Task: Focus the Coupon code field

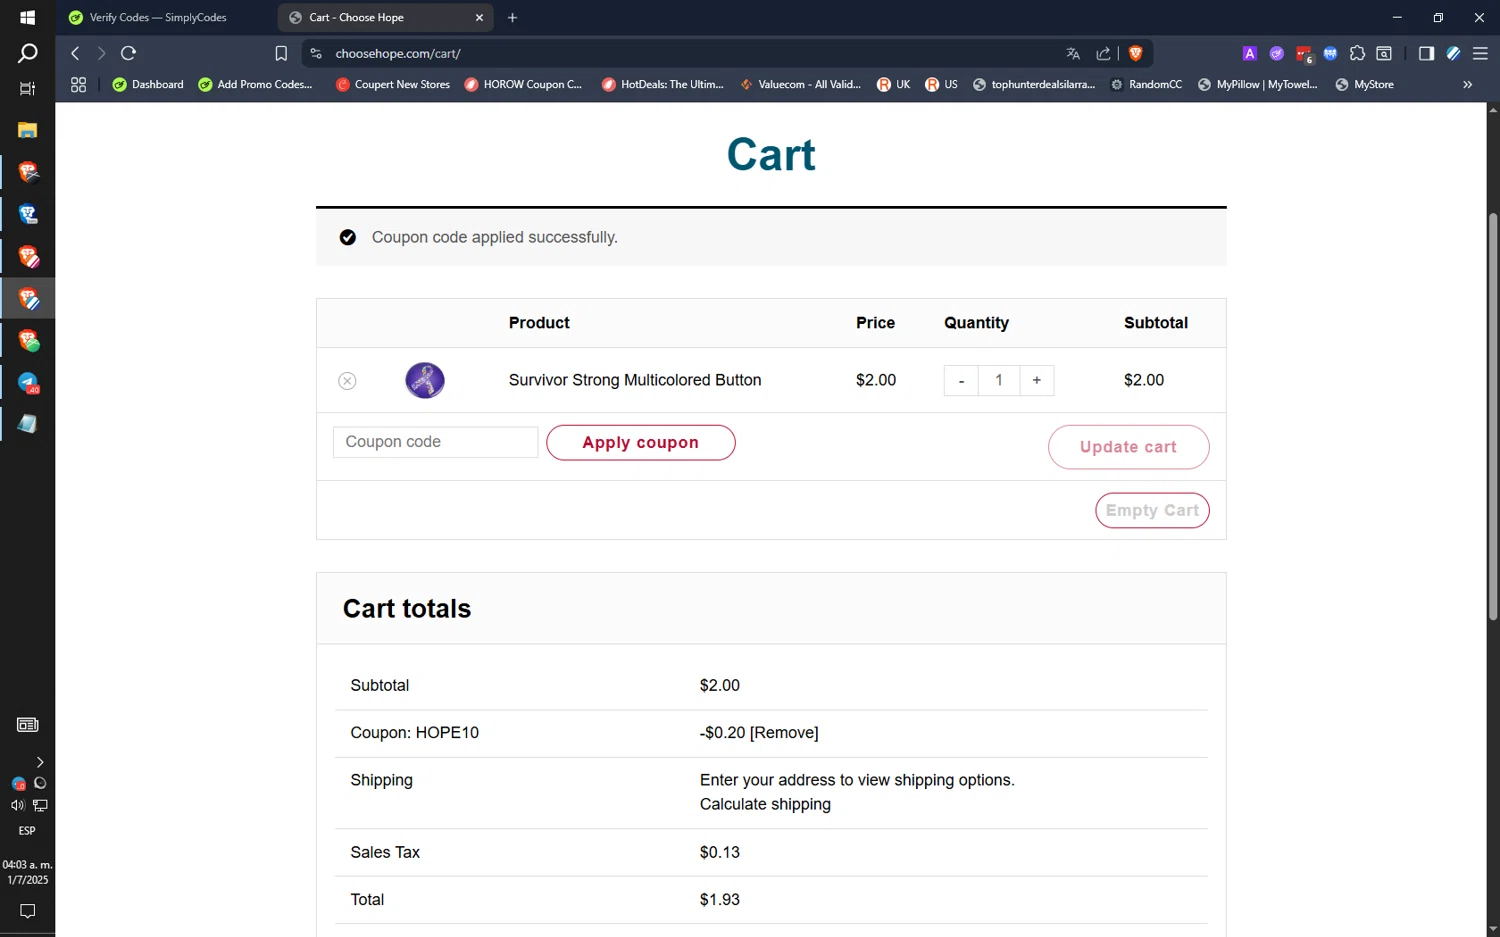Action: (436, 442)
